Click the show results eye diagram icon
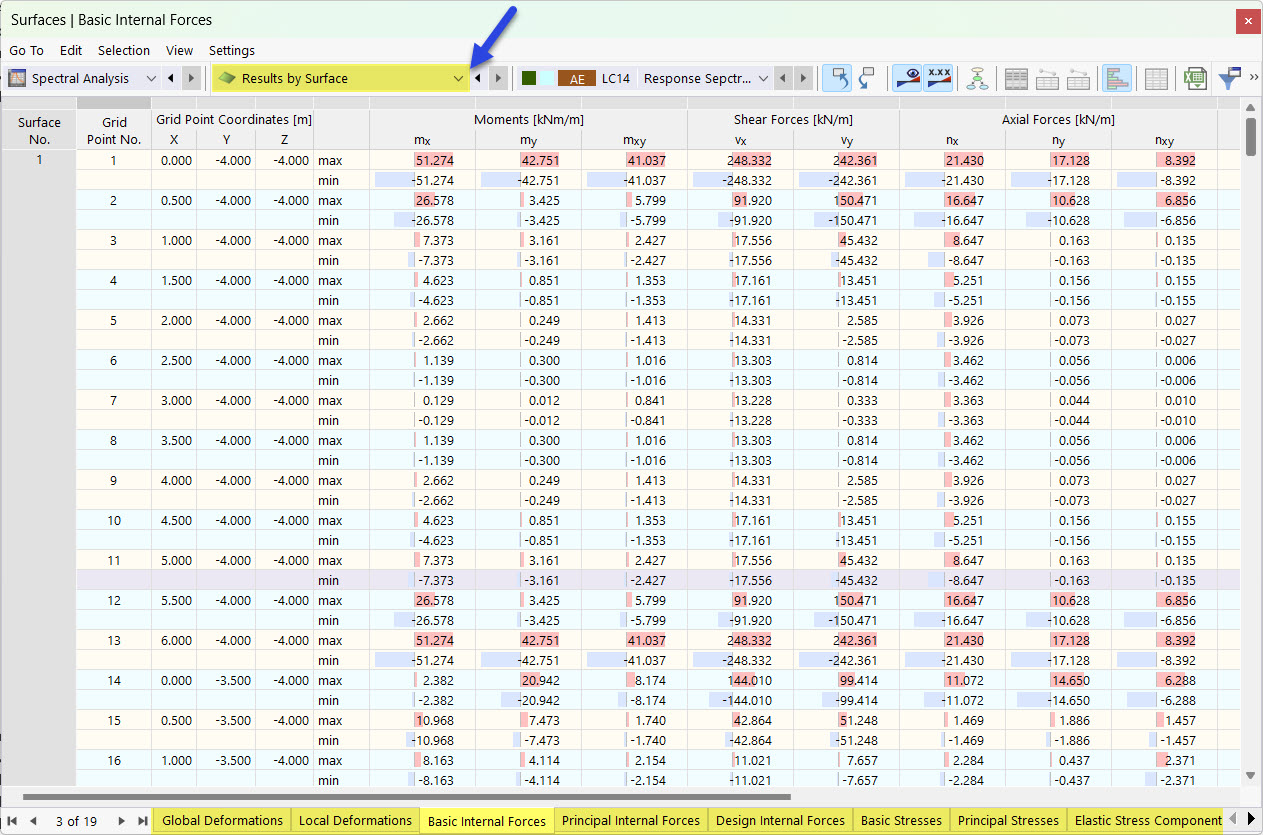 pyautogui.click(x=907, y=78)
